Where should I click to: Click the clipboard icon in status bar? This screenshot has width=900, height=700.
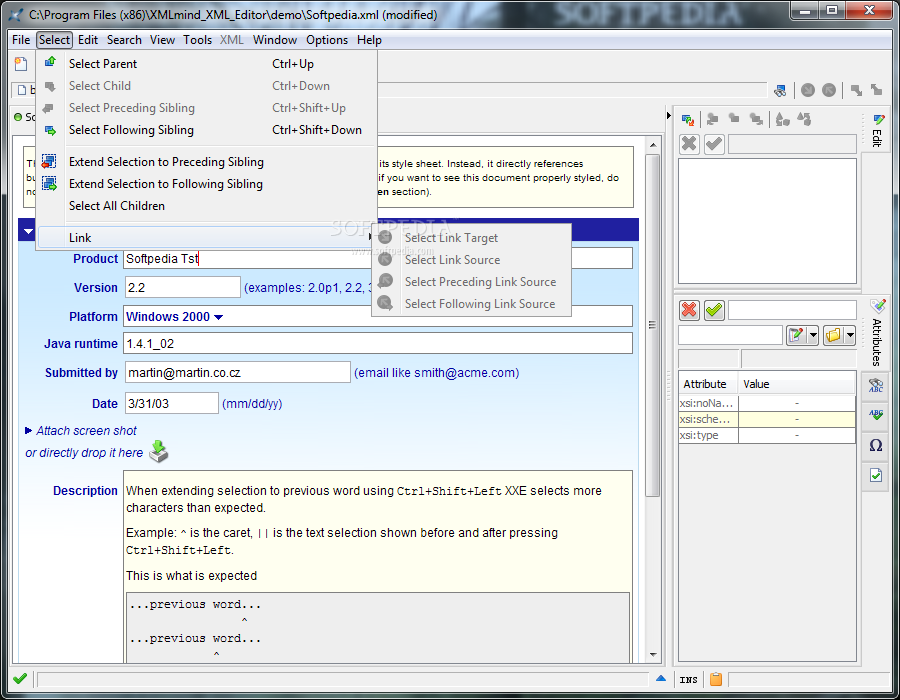point(716,679)
